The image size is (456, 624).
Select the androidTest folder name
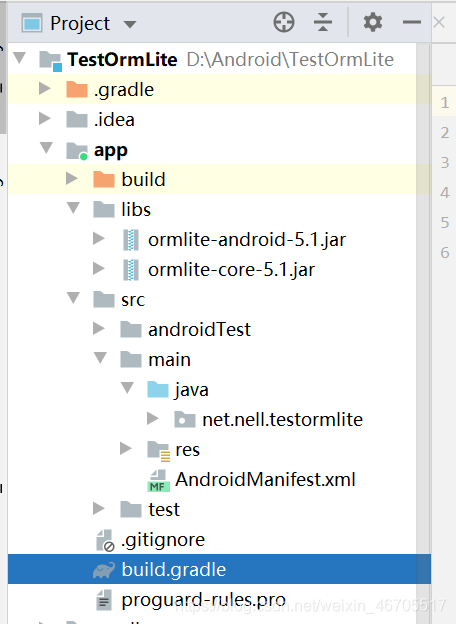199,330
